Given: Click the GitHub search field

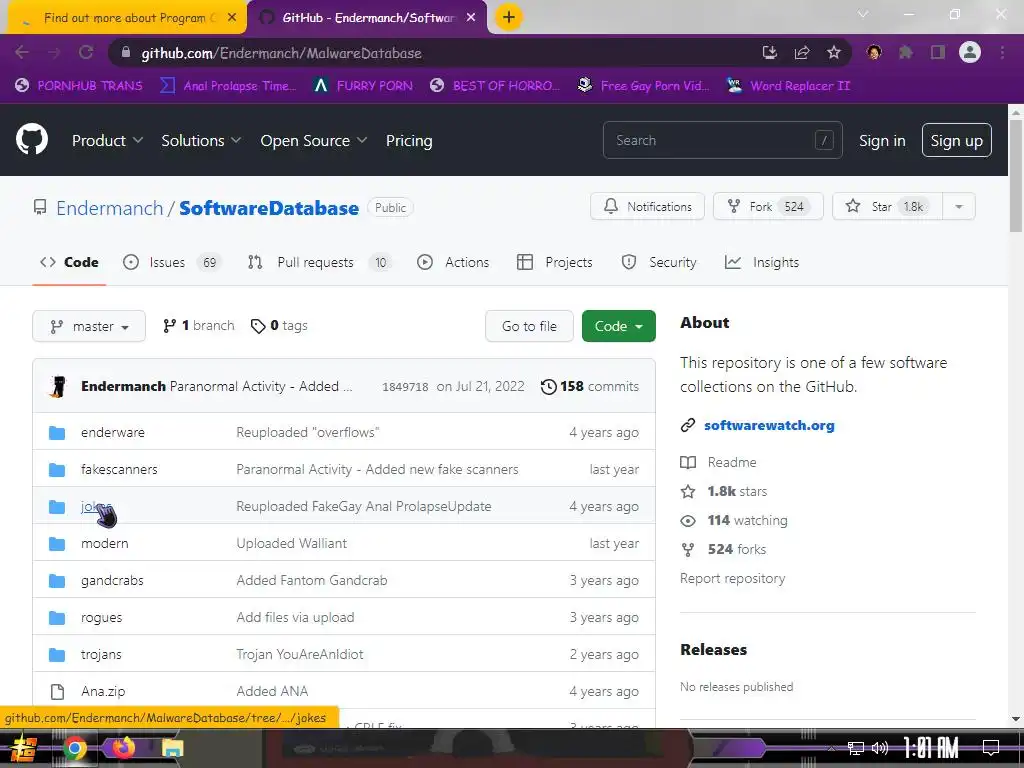Looking at the screenshot, I should [722, 140].
